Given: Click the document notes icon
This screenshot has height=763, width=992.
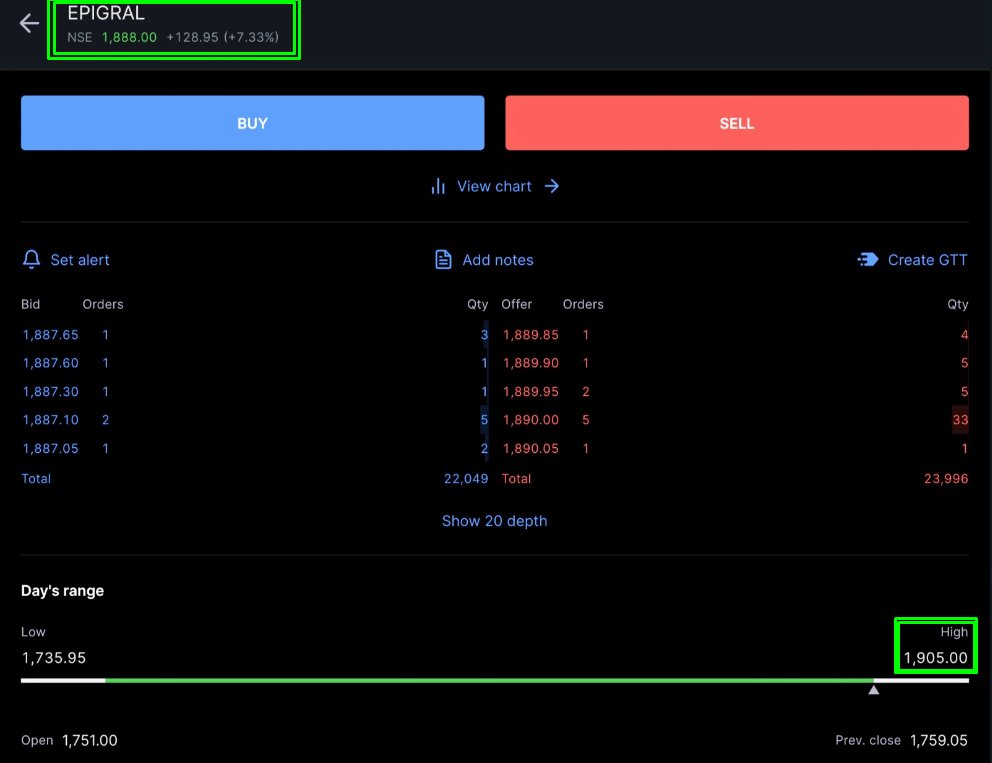Looking at the screenshot, I should [x=443, y=259].
